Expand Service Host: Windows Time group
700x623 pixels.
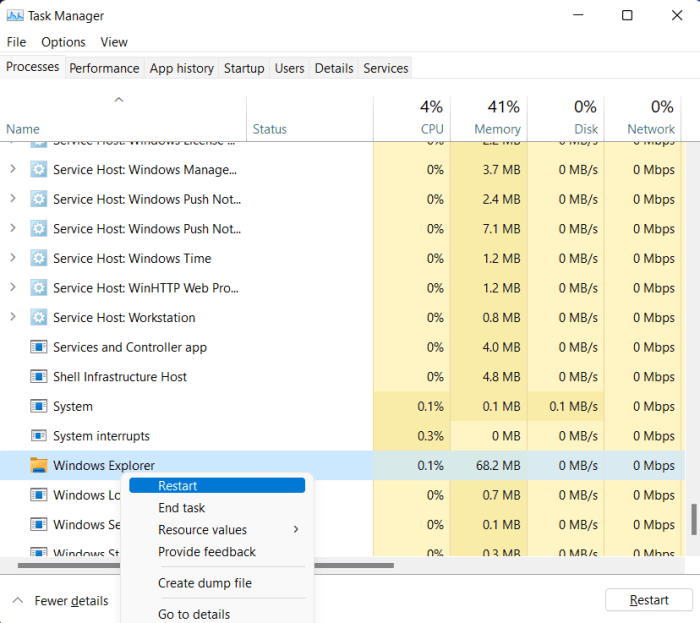(13, 258)
